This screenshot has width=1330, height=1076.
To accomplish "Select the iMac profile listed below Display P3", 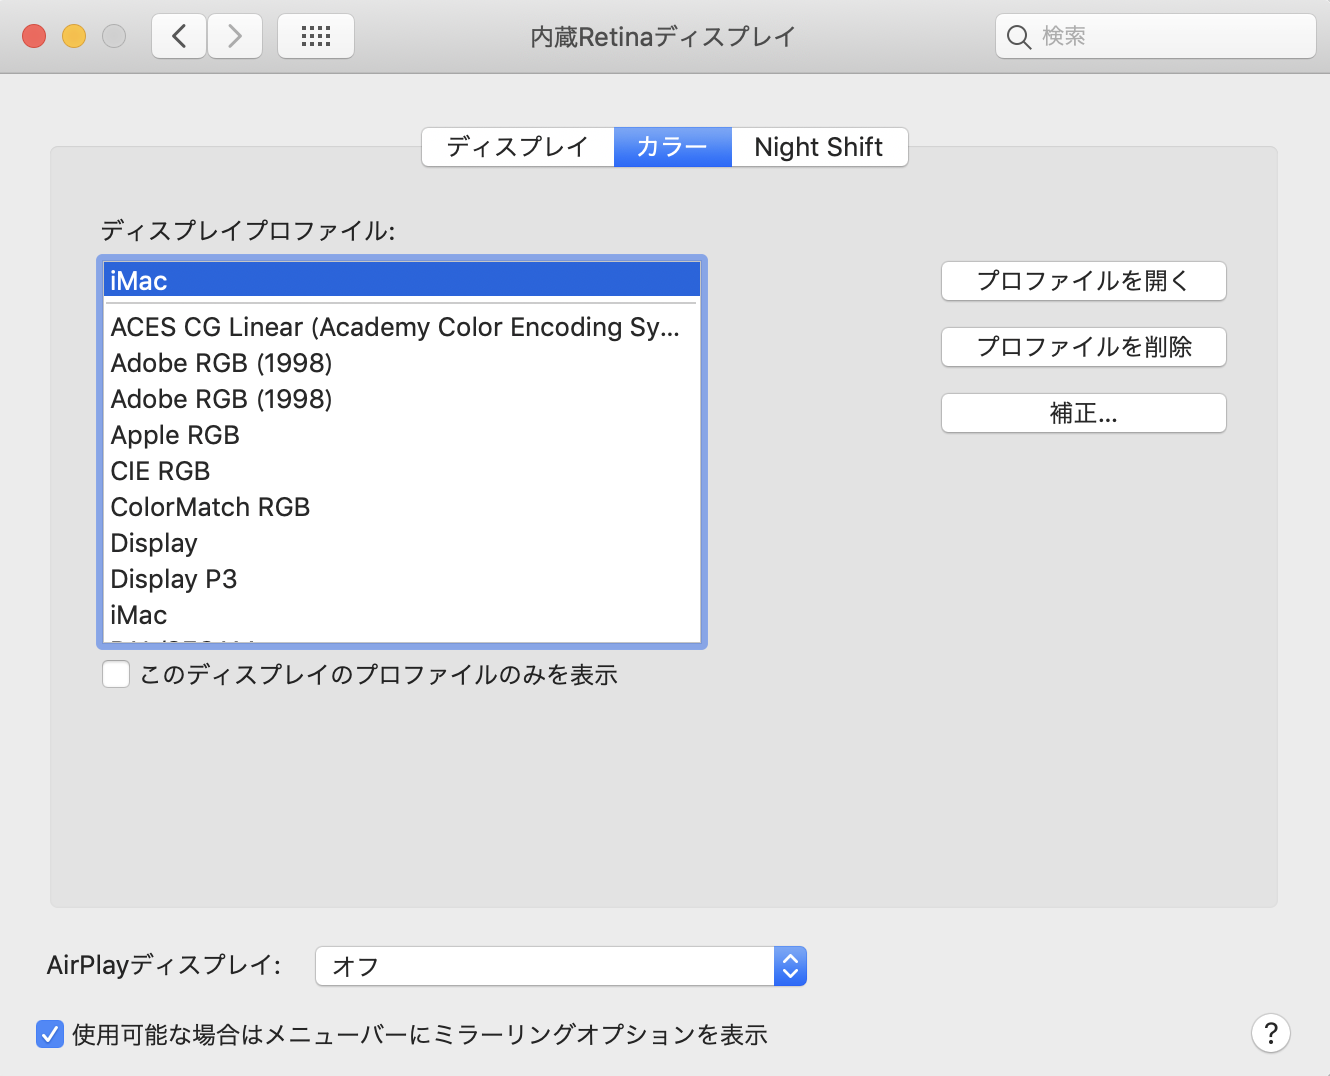I will click(402, 615).
